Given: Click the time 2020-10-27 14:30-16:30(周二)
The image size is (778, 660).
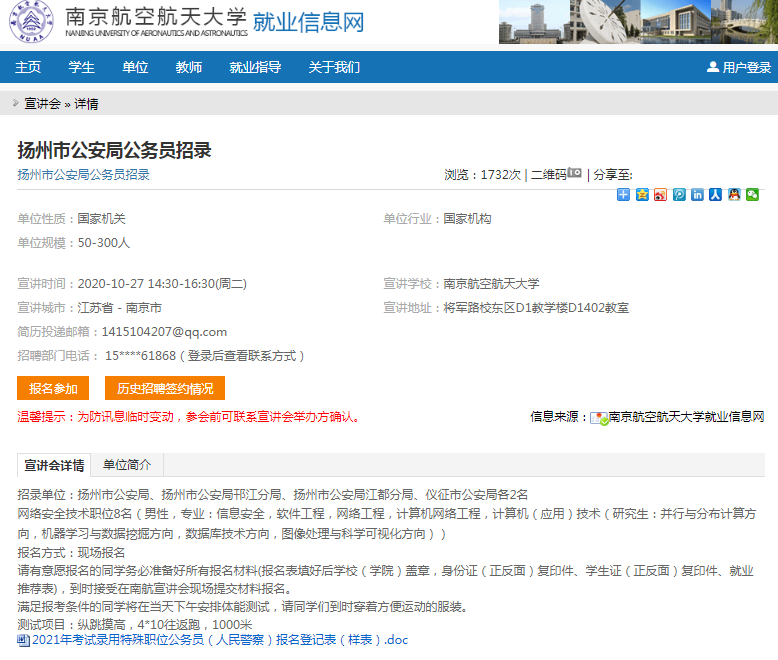Looking at the screenshot, I should [x=162, y=284].
